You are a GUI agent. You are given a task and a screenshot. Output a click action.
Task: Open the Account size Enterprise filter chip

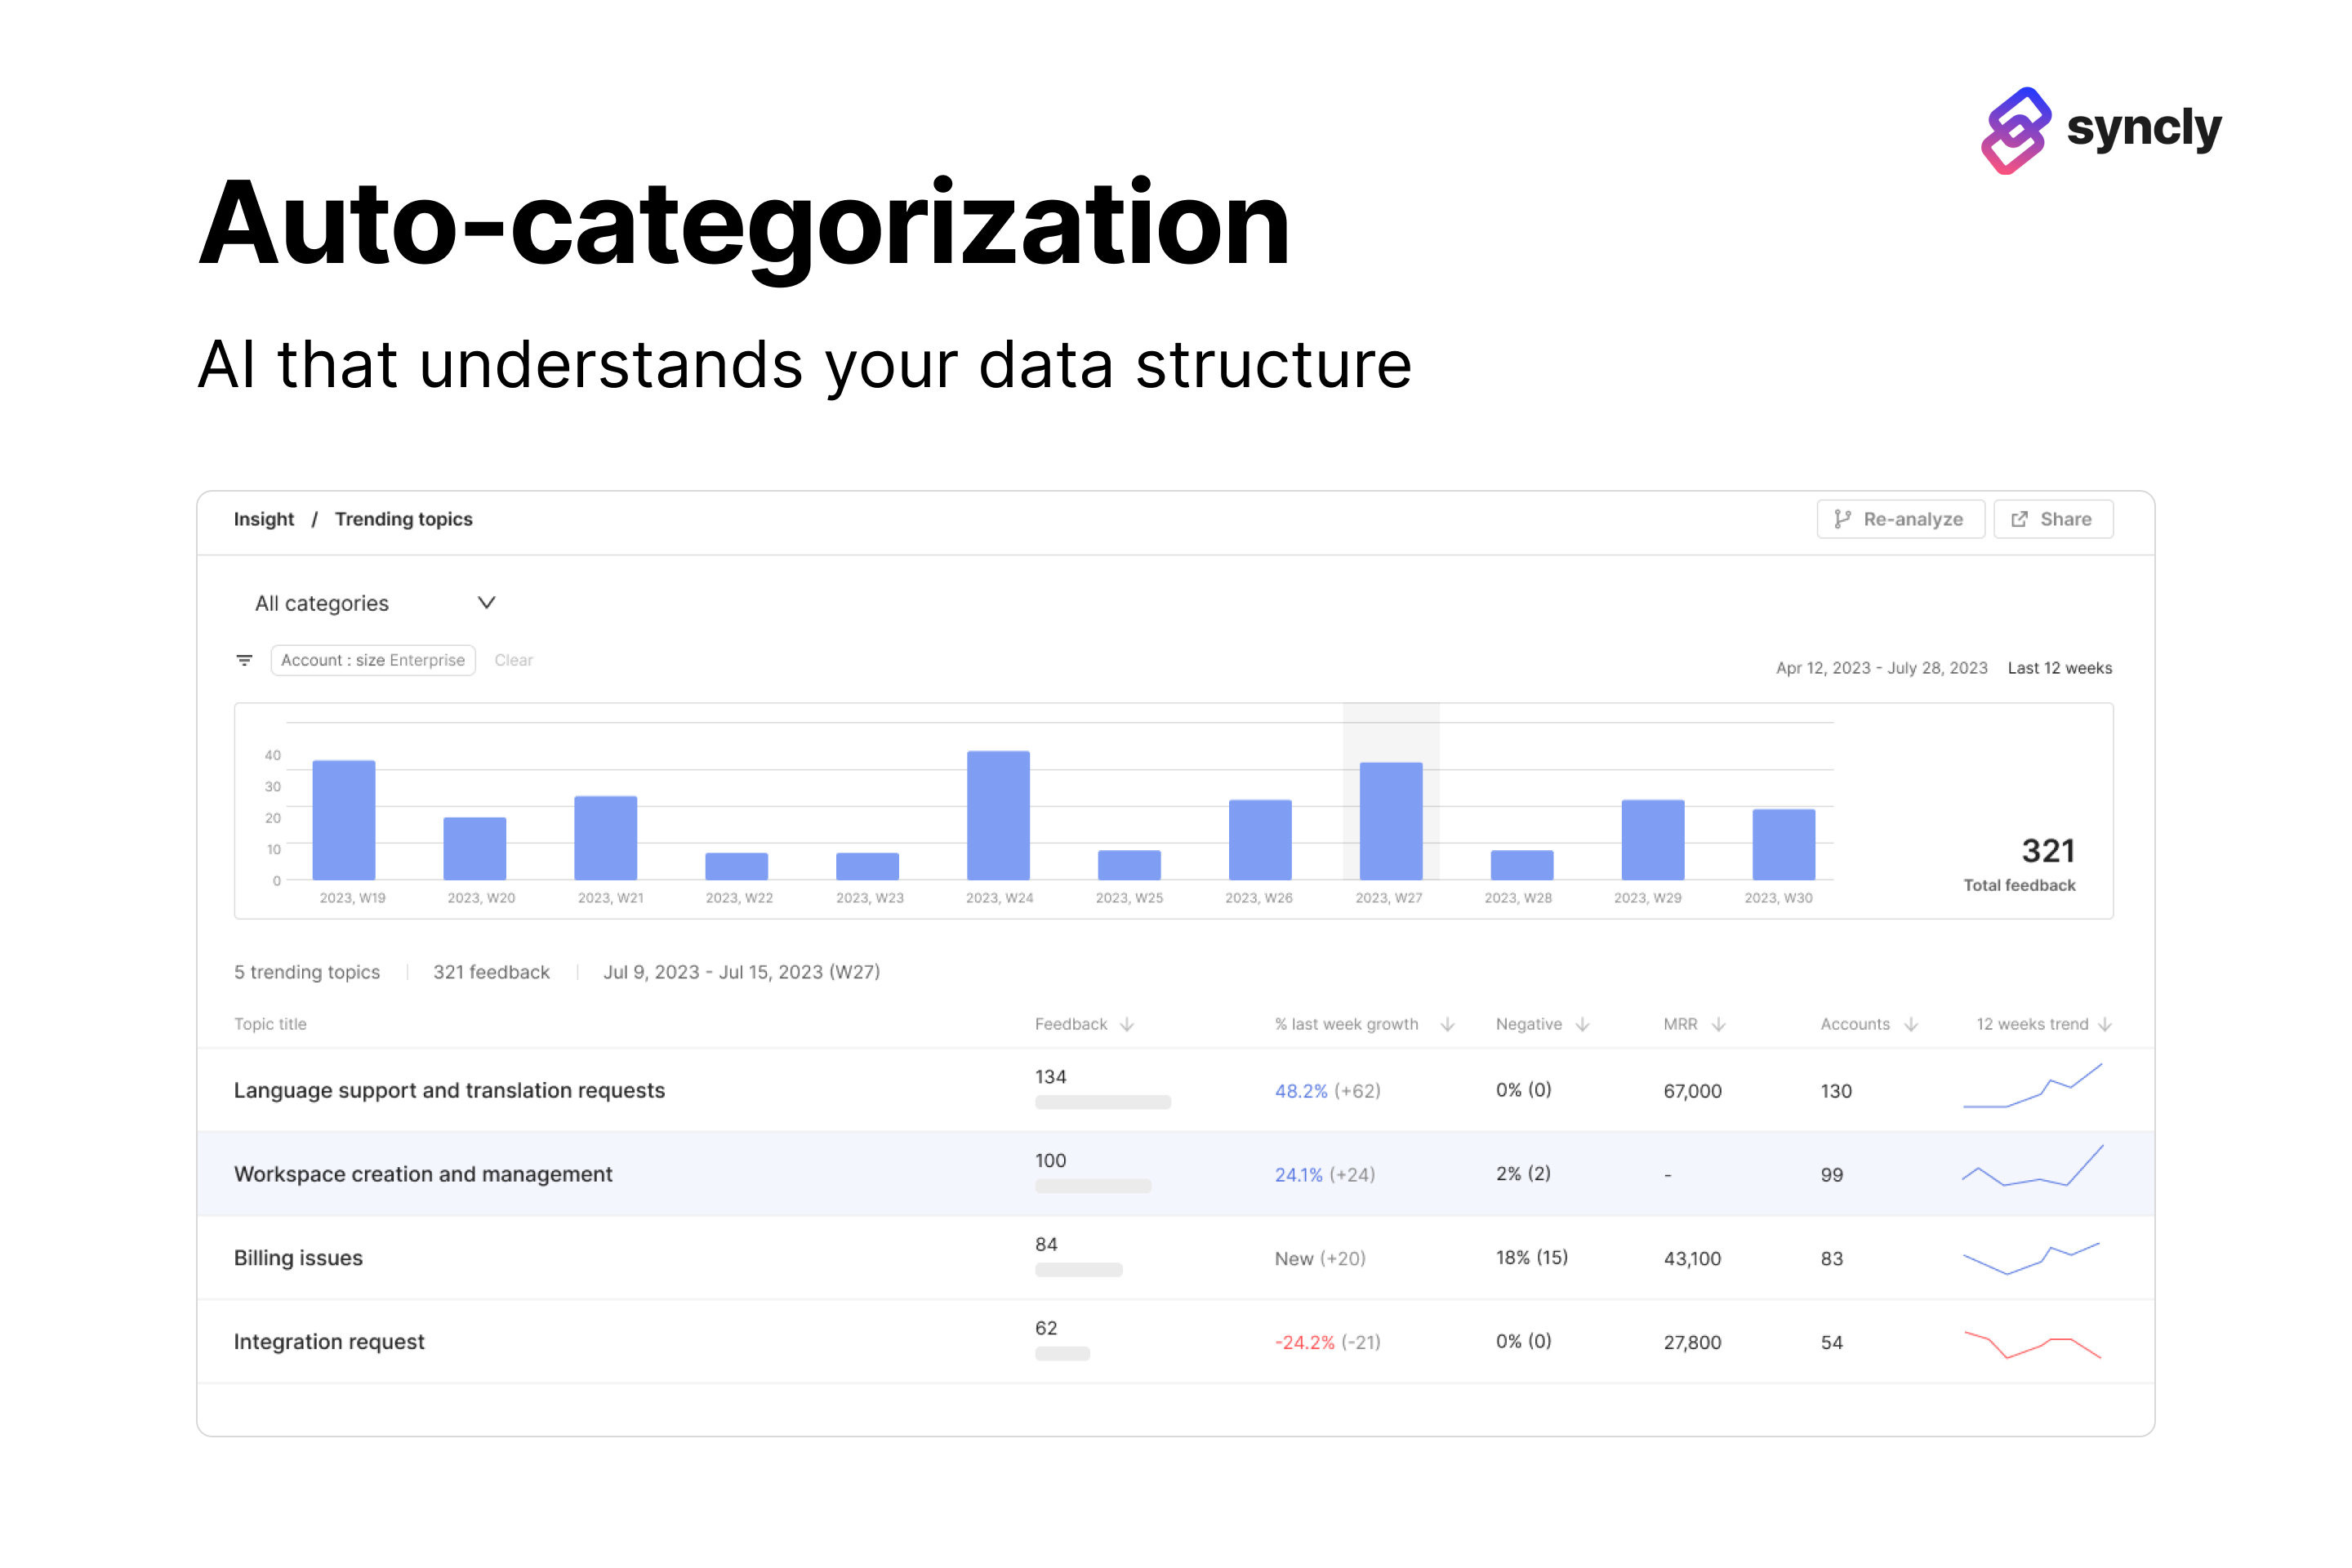coord(372,660)
